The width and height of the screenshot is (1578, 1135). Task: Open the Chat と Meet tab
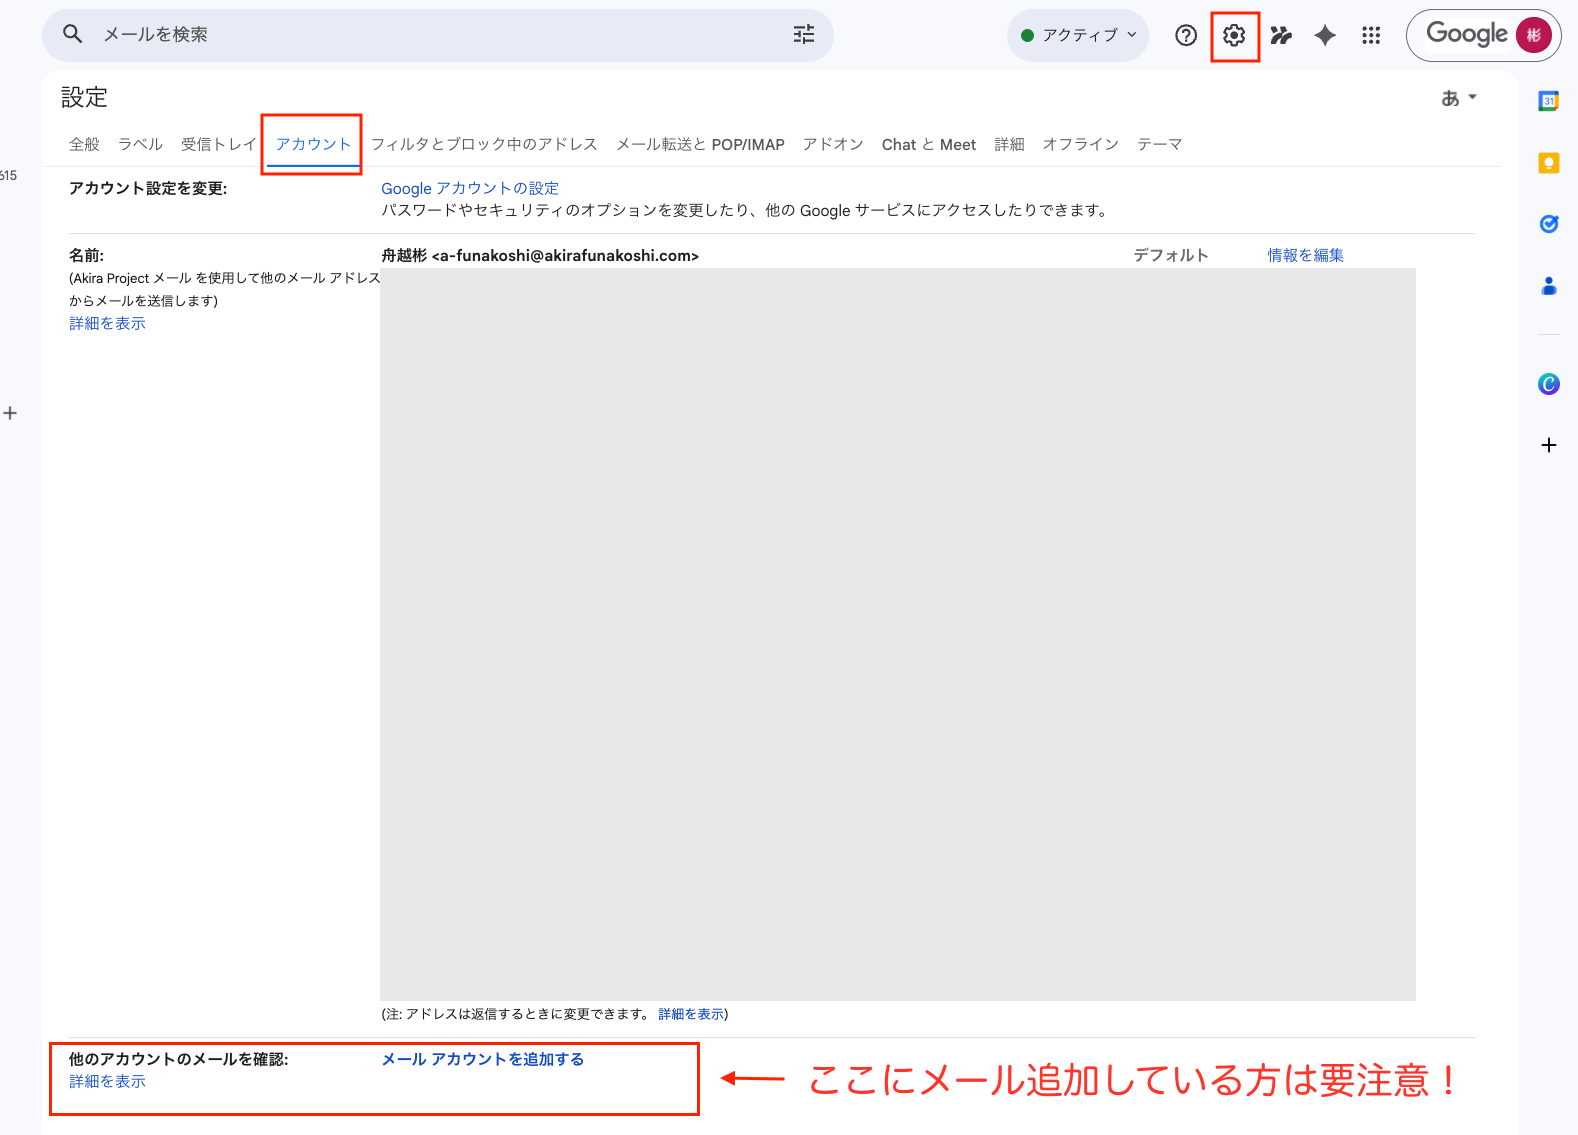[x=929, y=144]
